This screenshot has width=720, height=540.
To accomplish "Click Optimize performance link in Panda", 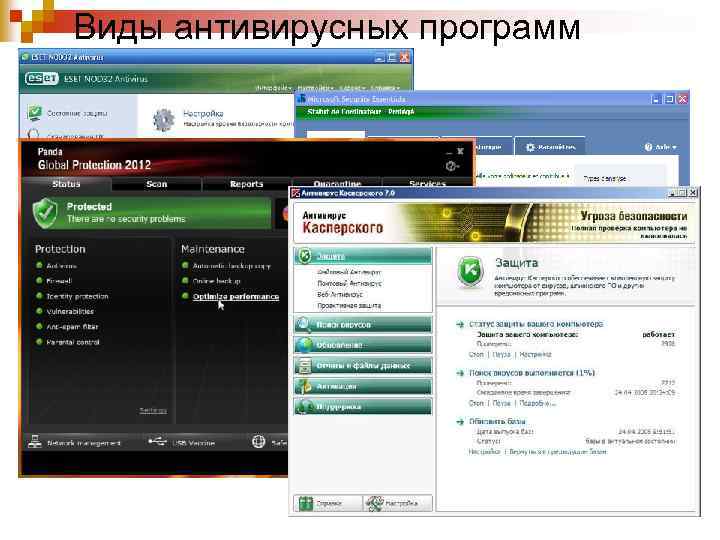I will (236, 297).
